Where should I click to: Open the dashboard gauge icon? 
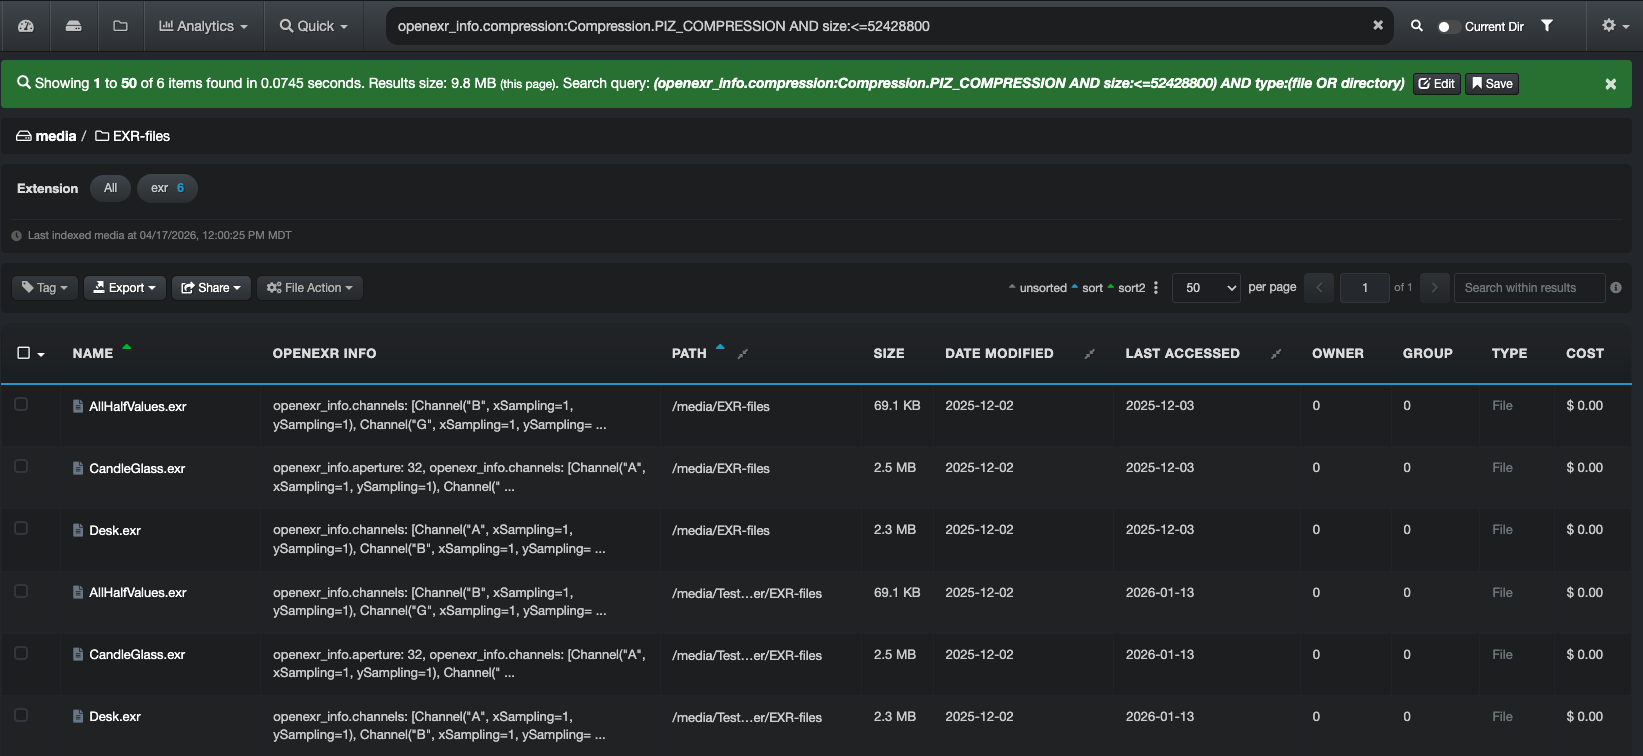click(x=26, y=26)
